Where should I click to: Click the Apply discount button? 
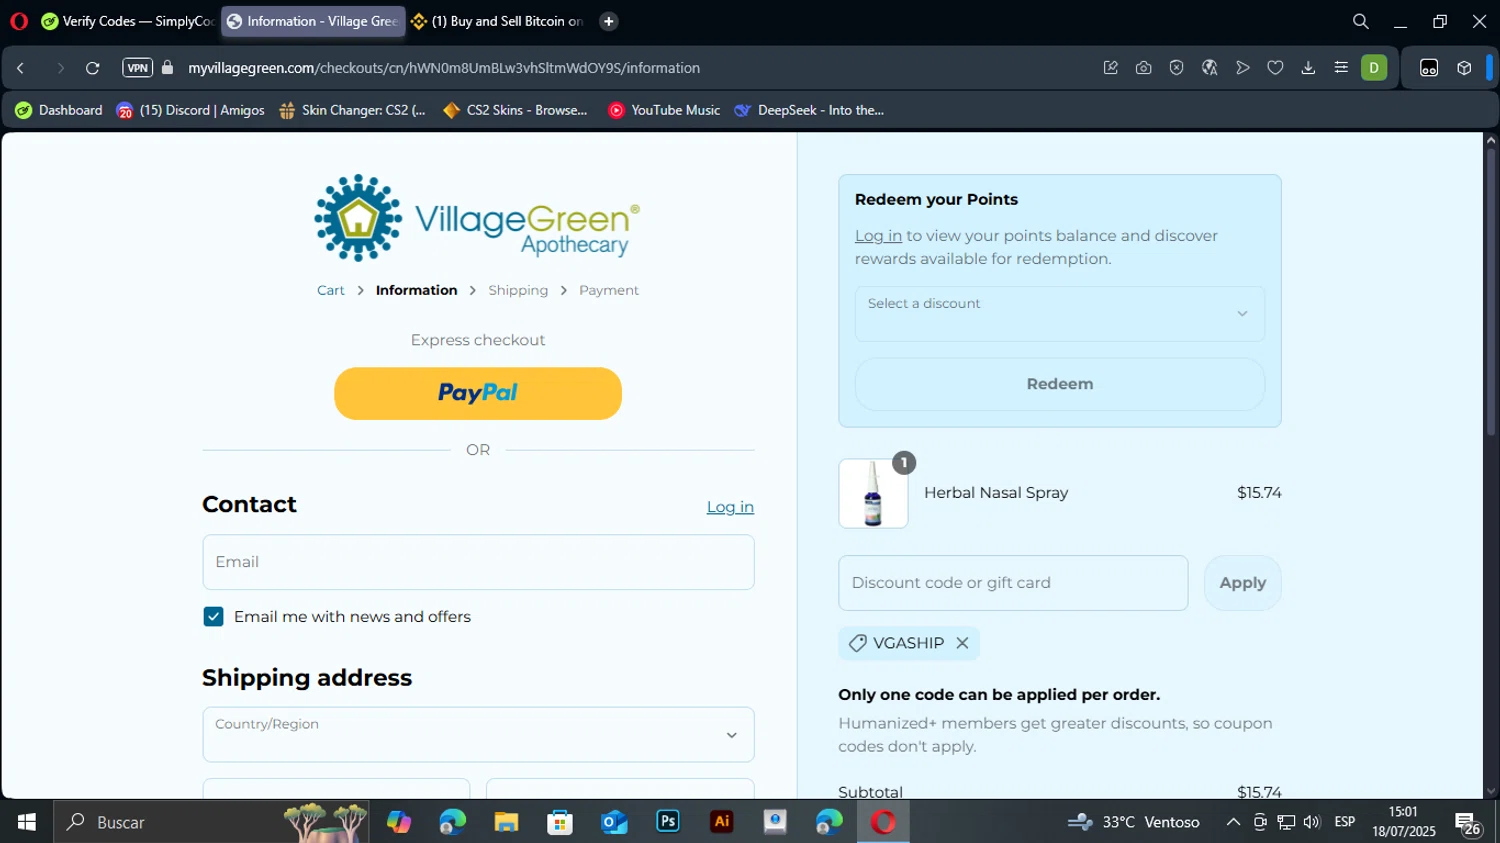coord(1243,583)
